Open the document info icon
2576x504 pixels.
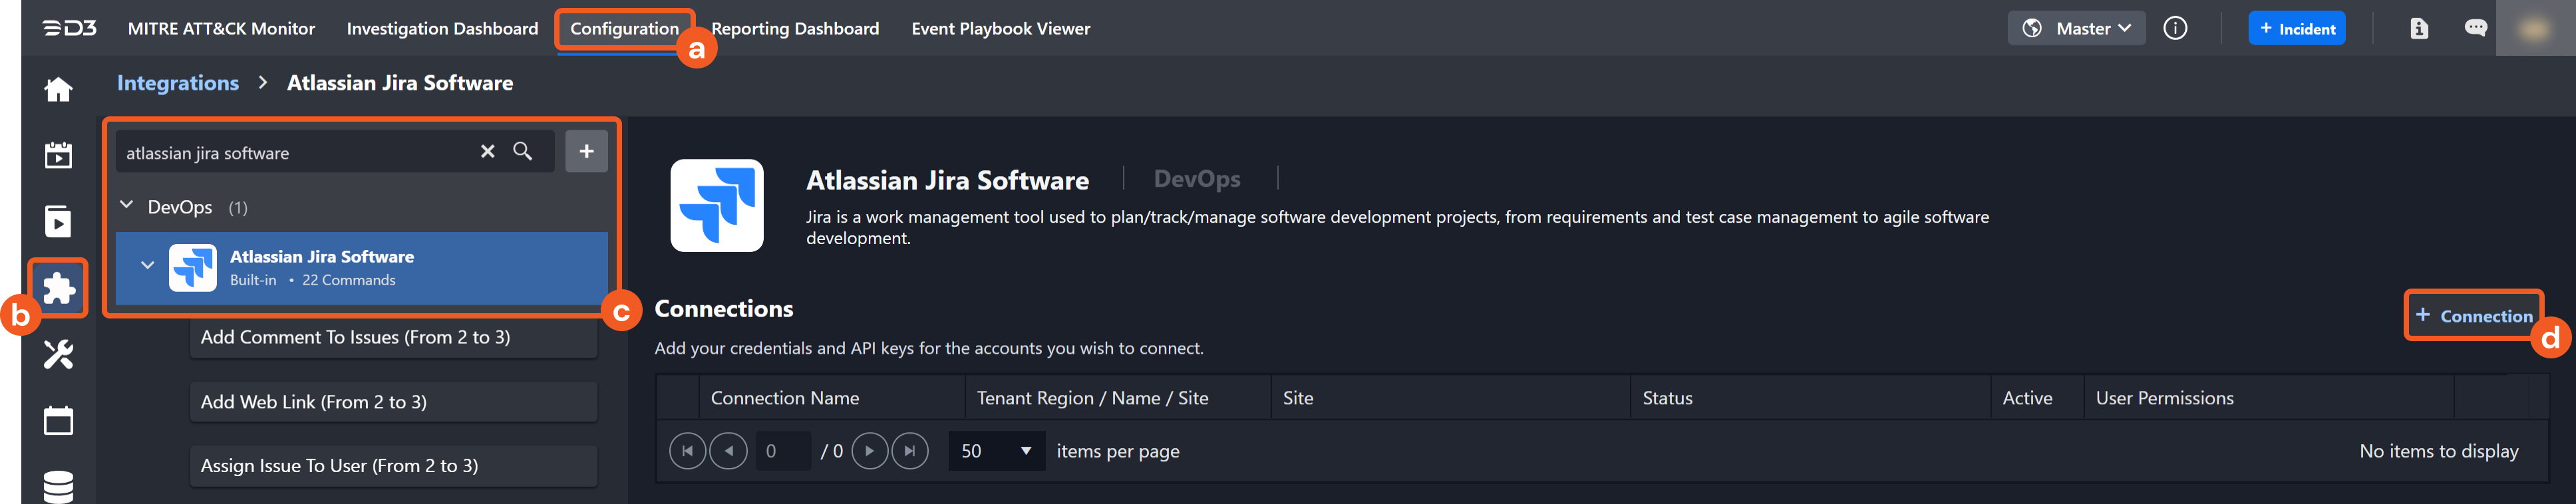pyautogui.click(x=2419, y=28)
